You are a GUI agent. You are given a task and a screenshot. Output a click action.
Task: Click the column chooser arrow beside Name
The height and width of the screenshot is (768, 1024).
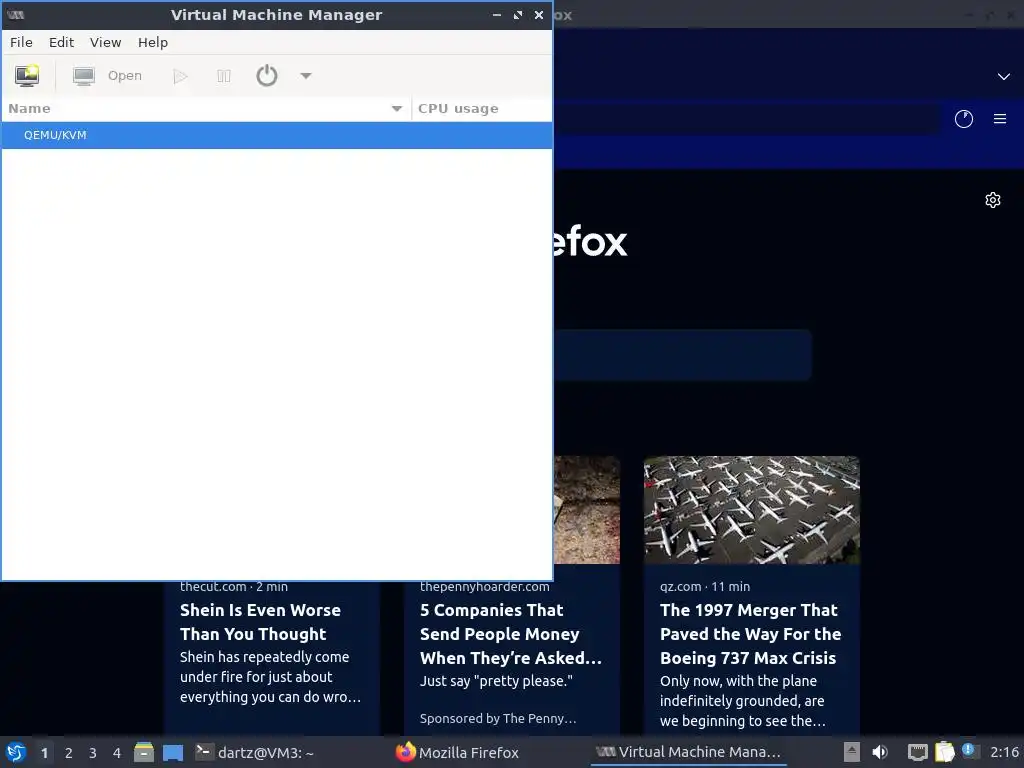pyautogui.click(x=396, y=108)
